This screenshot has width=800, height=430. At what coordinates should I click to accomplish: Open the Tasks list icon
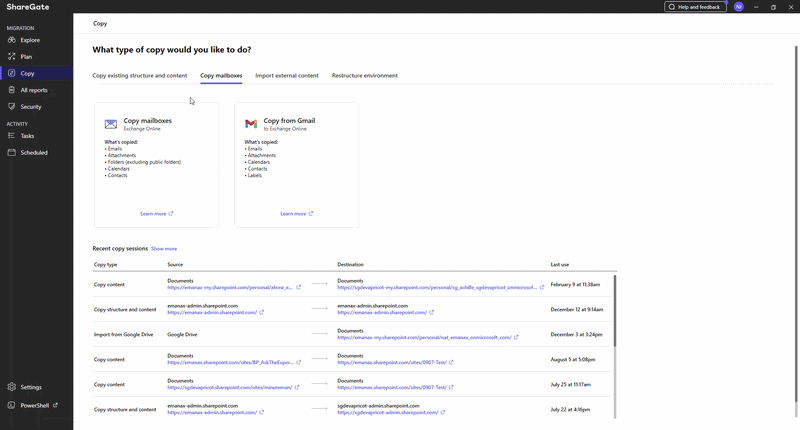click(12, 136)
